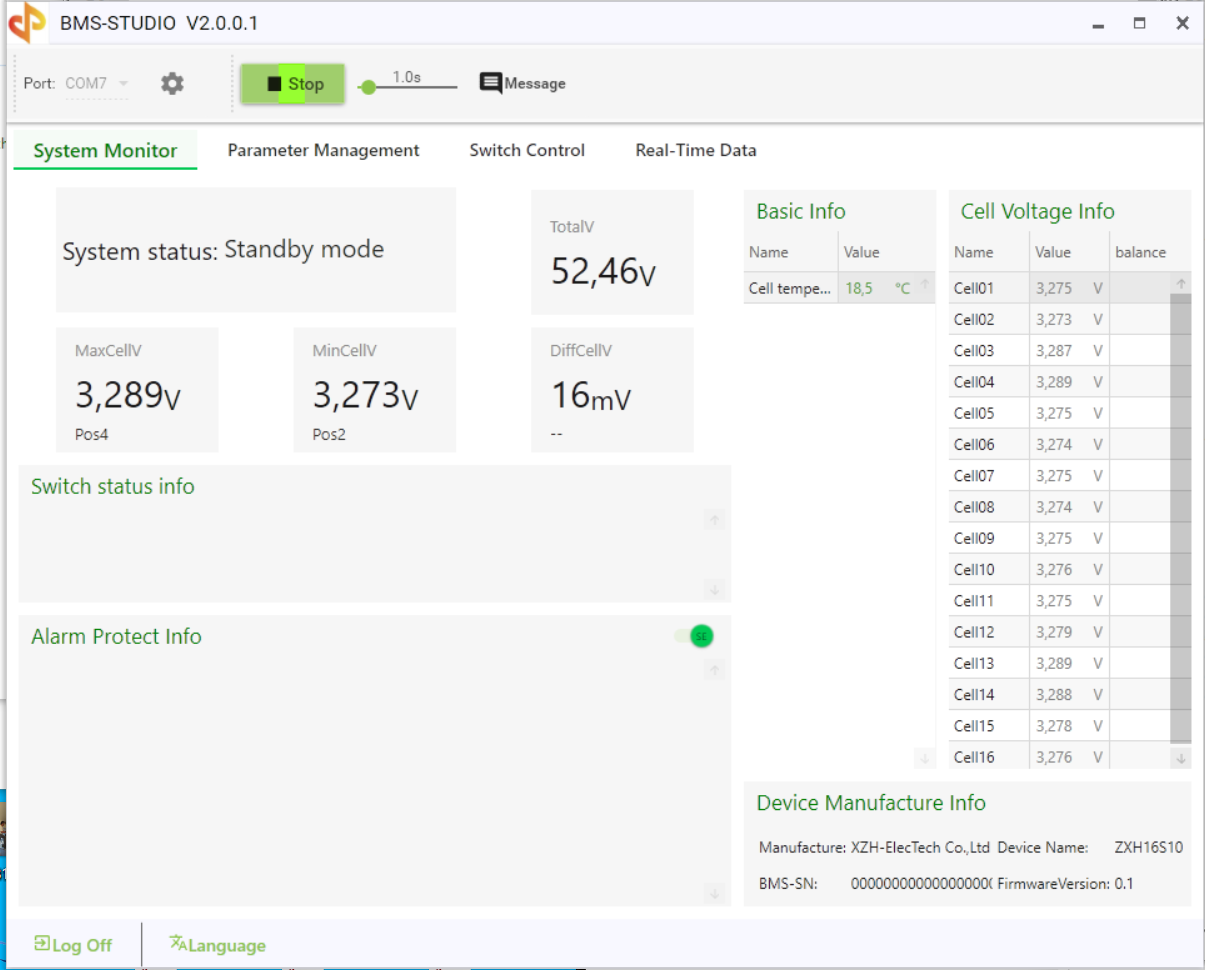Viewport: 1205px width, 970px height.
Task: Click Name header in Cell Voltage Info
Action: pyautogui.click(x=974, y=252)
